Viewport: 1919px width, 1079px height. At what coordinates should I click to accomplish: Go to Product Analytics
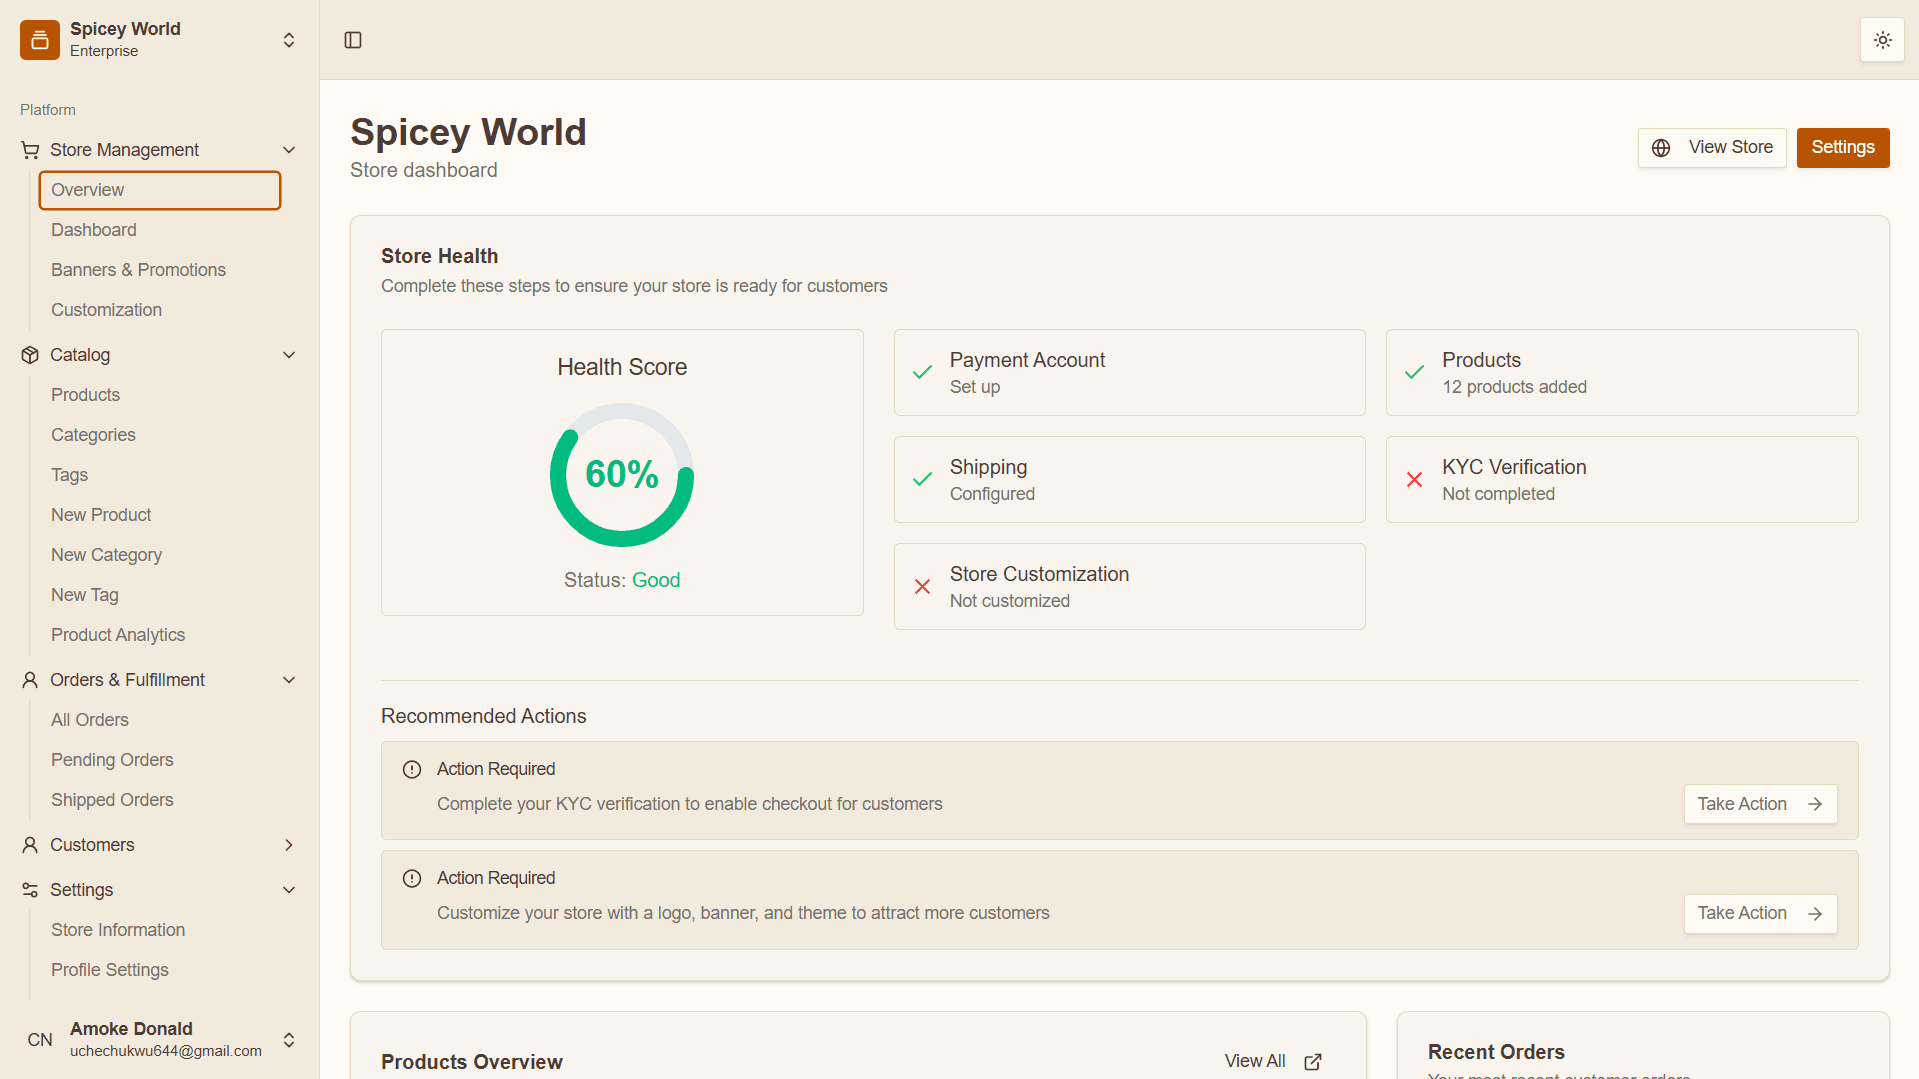click(x=118, y=635)
